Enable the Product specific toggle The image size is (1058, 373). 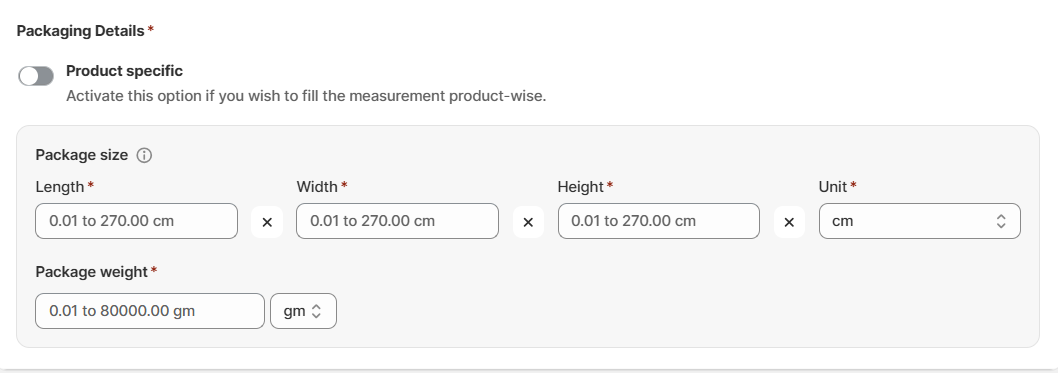tap(36, 76)
